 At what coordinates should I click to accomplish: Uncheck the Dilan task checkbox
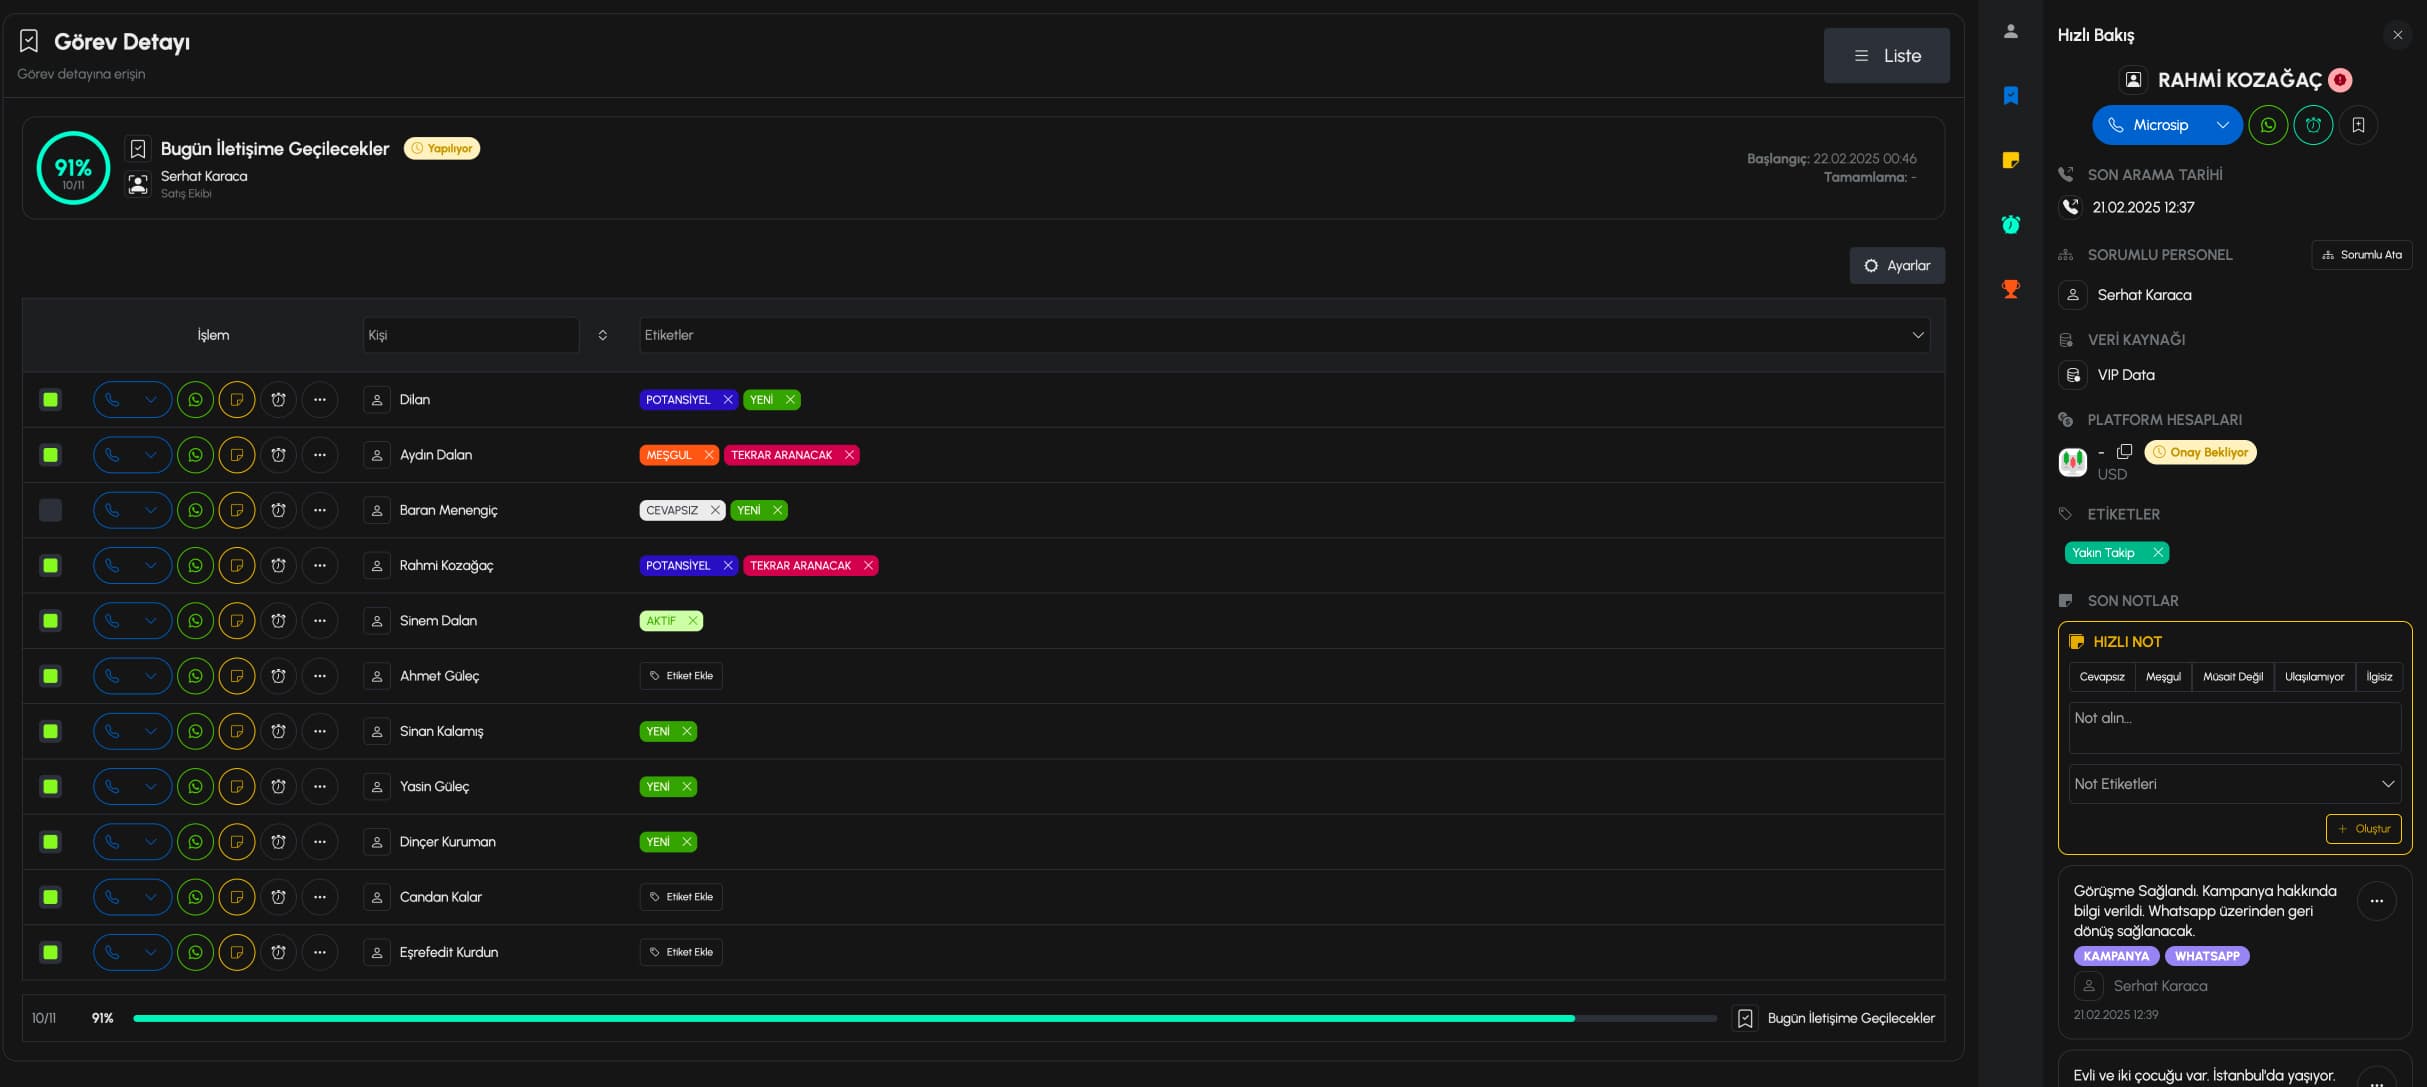tap(51, 400)
